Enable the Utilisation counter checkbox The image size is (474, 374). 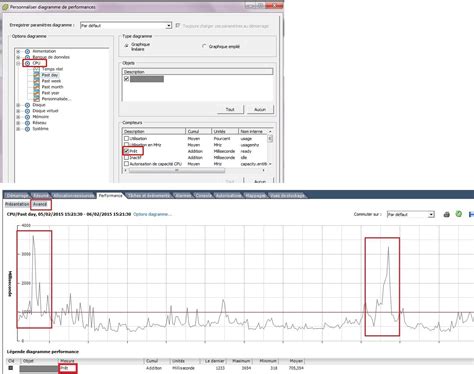pos(126,138)
